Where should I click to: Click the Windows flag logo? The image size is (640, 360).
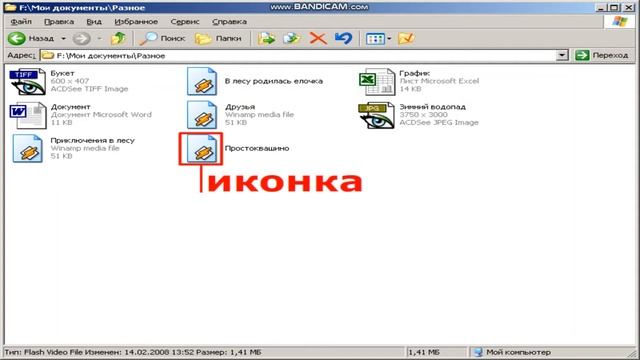pos(620,22)
